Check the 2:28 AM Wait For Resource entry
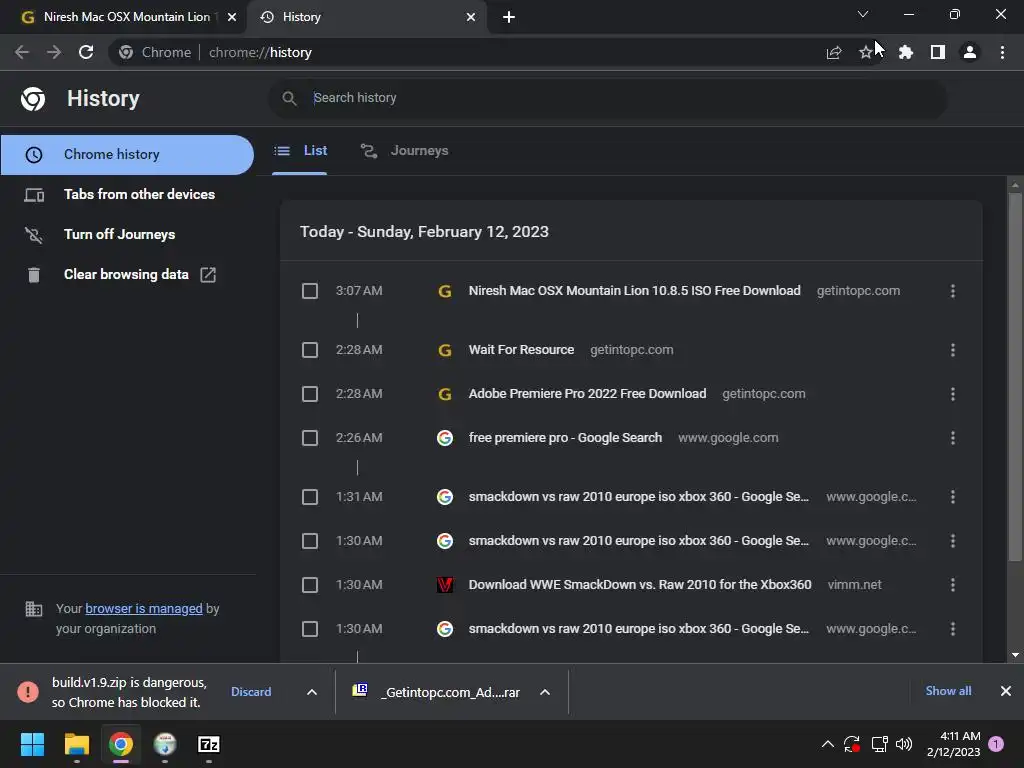The height and width of the screenshot is (768, 1024). 310,350
